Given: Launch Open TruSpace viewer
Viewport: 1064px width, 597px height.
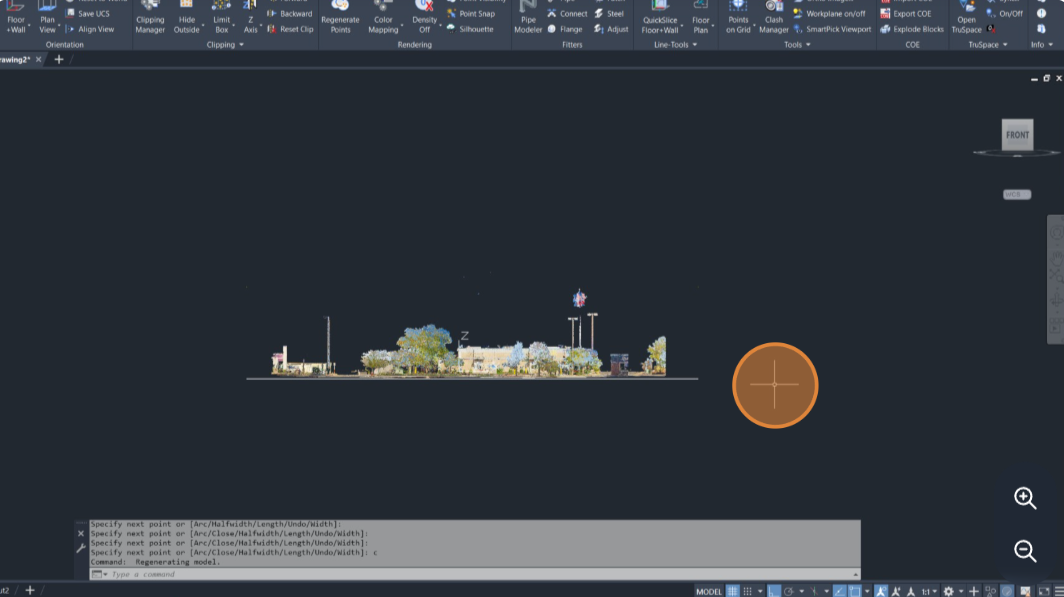Looking at the screenshot, I should pos(966,18).
